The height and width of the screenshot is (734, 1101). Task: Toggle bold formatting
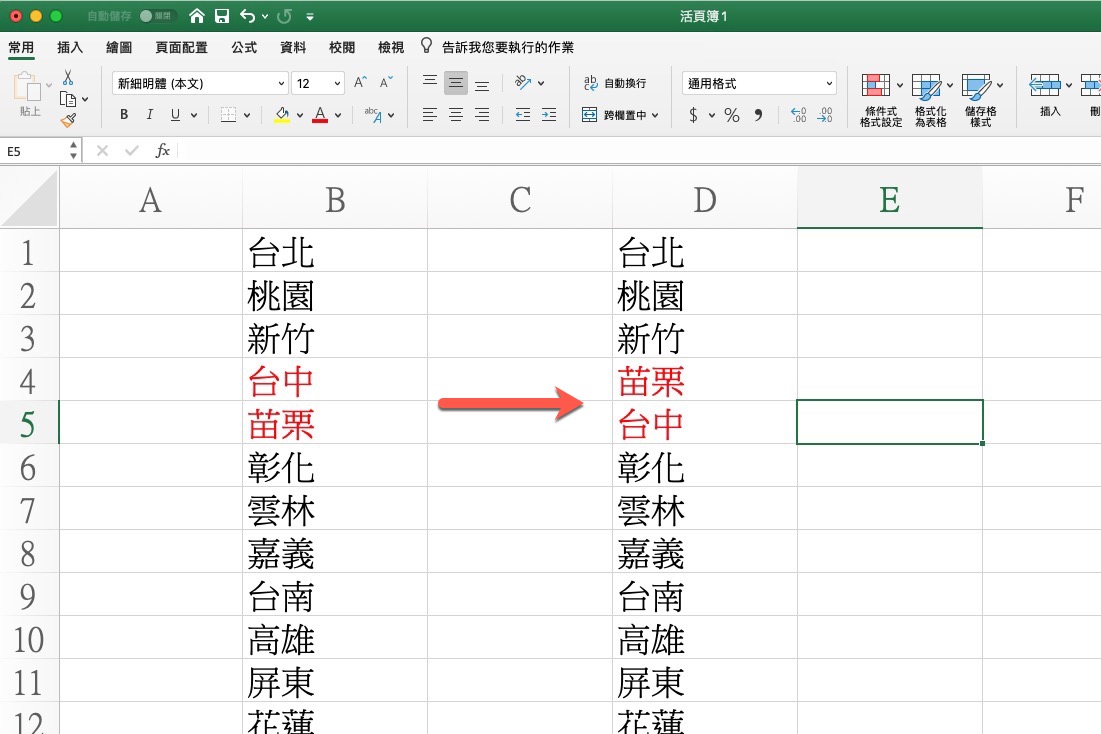[x=124, y=115]
